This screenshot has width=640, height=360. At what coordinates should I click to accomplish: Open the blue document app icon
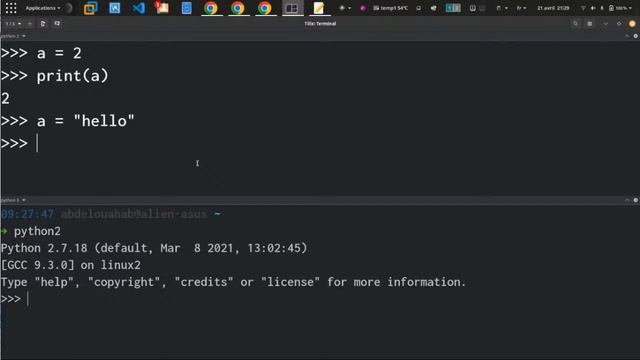click(187, 8)
